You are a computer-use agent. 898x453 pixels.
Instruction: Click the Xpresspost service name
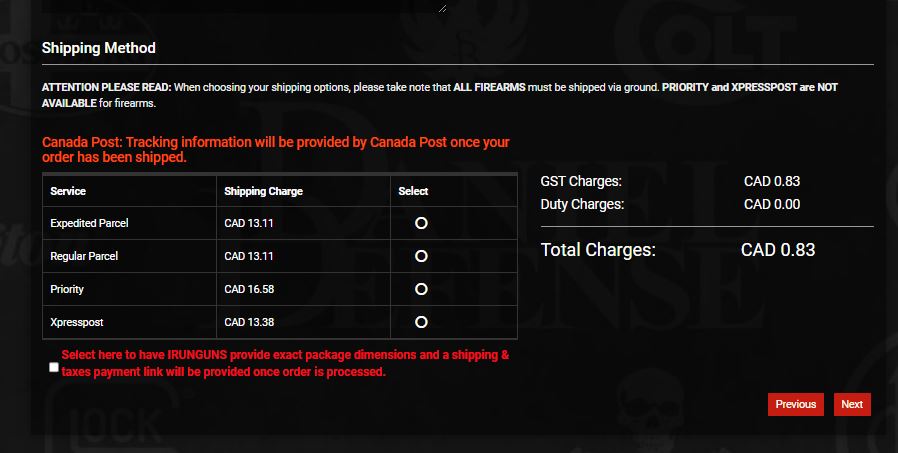pyautogui.click(x=75, y=322)
